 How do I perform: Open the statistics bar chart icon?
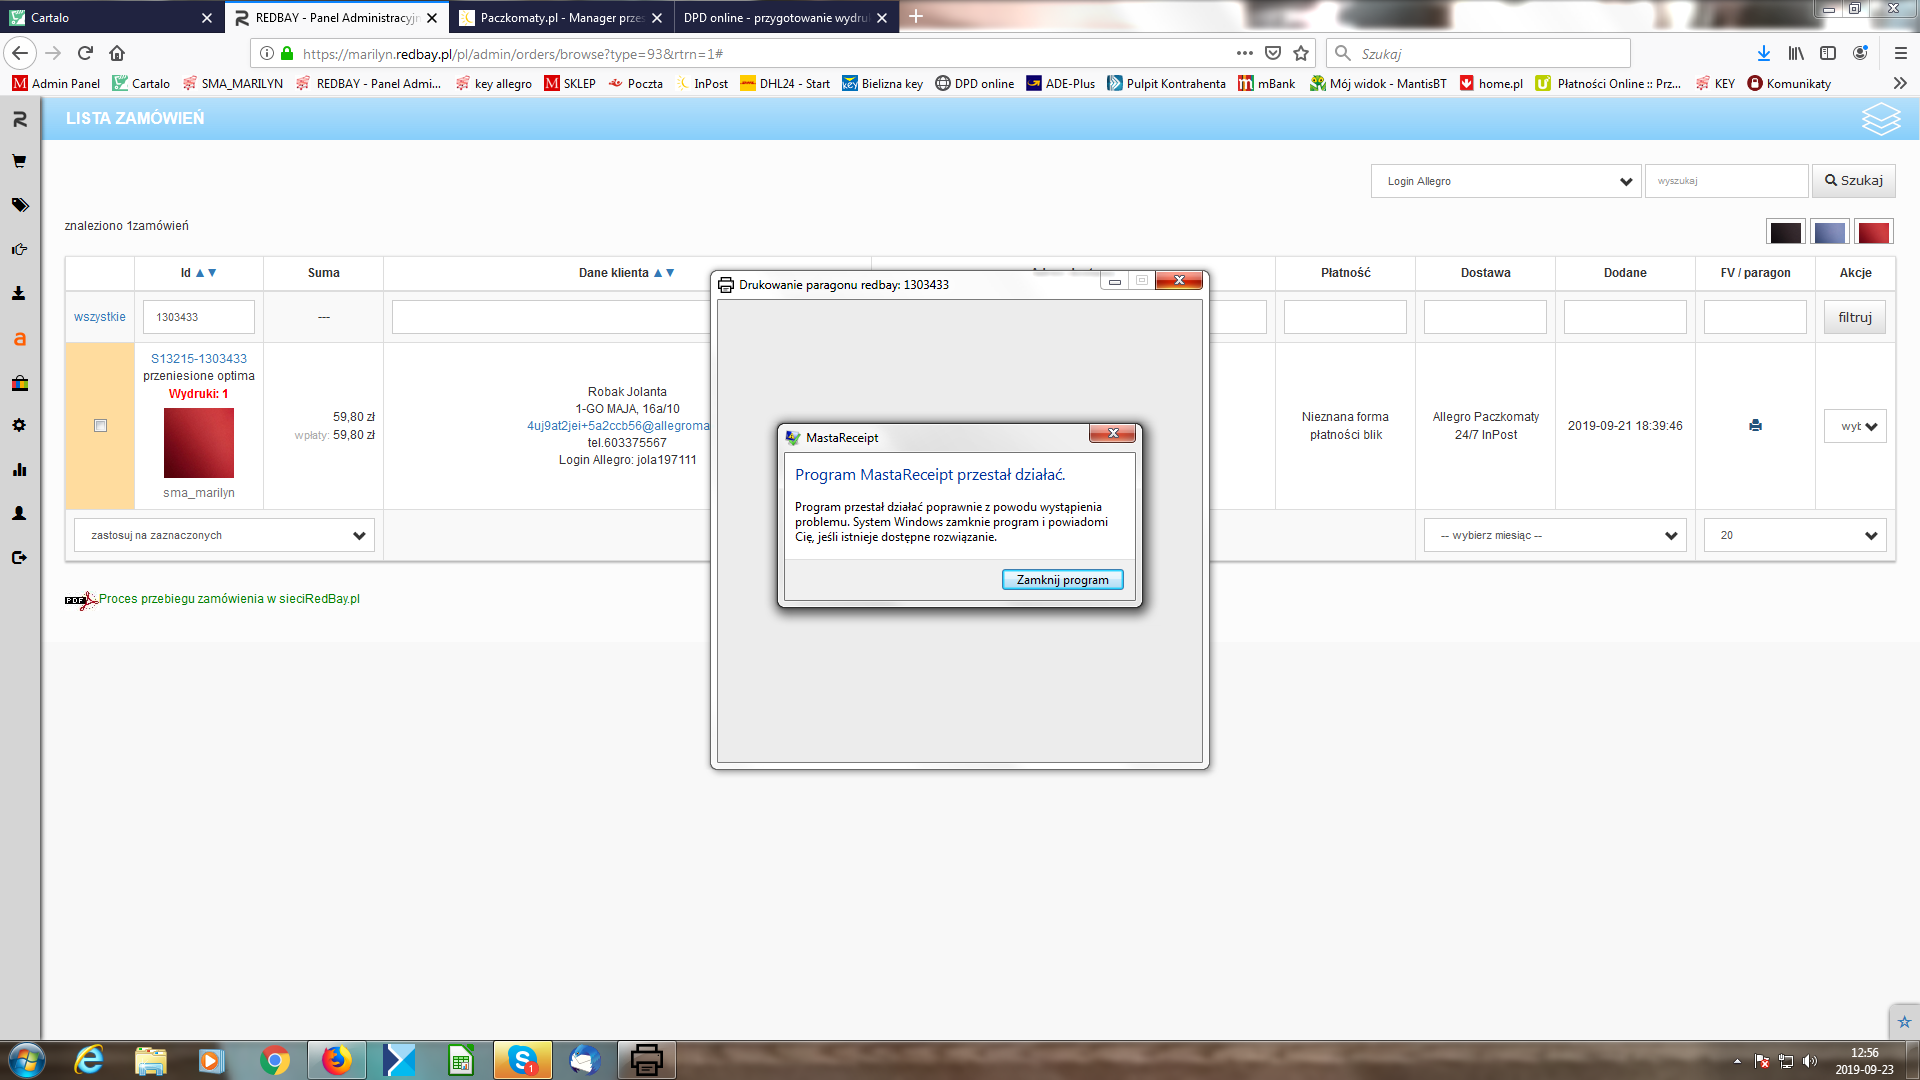click(19, 469)
